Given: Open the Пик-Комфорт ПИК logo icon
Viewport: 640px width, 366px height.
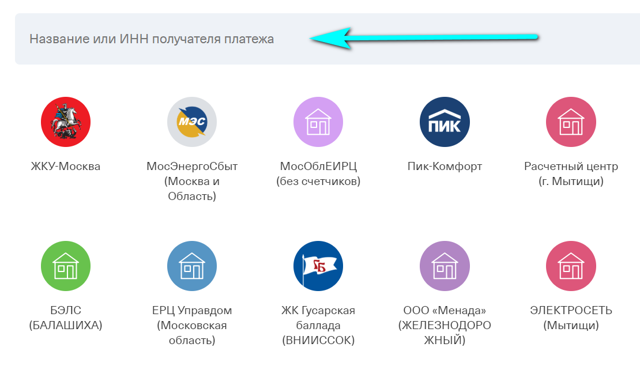Looking at the screenshot, I should point(444,122).
